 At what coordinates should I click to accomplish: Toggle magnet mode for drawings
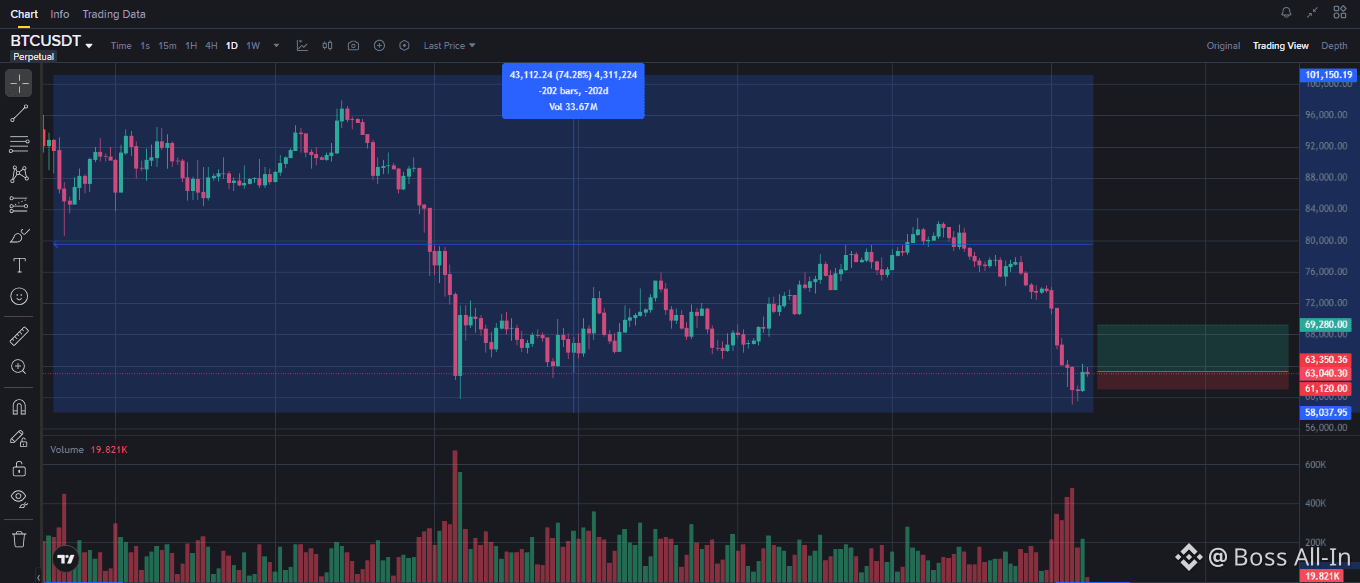click(18, 407)
